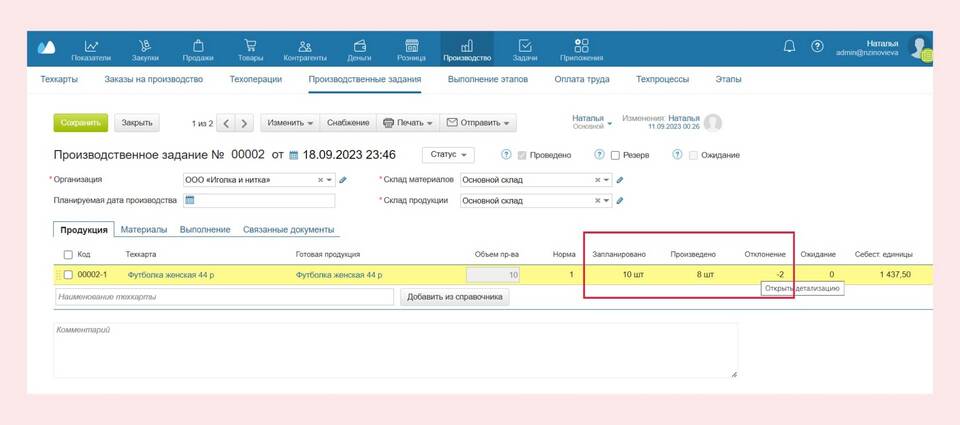Select row 00002-1 checkbox

(x=68, y=275)
